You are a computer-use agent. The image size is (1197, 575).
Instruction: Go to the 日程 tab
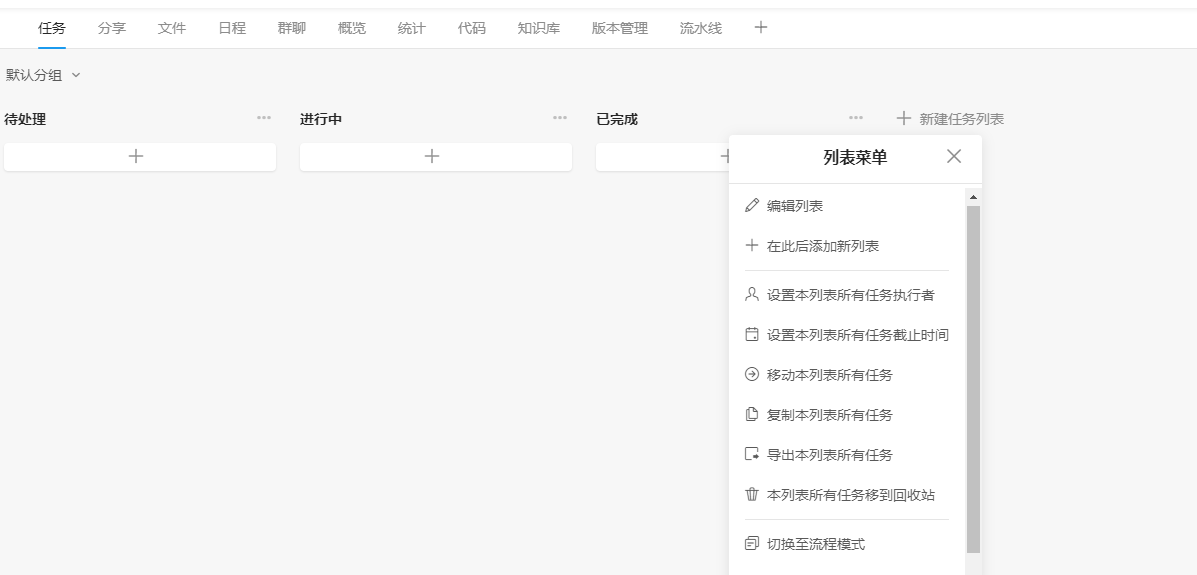tap(232, 28)
